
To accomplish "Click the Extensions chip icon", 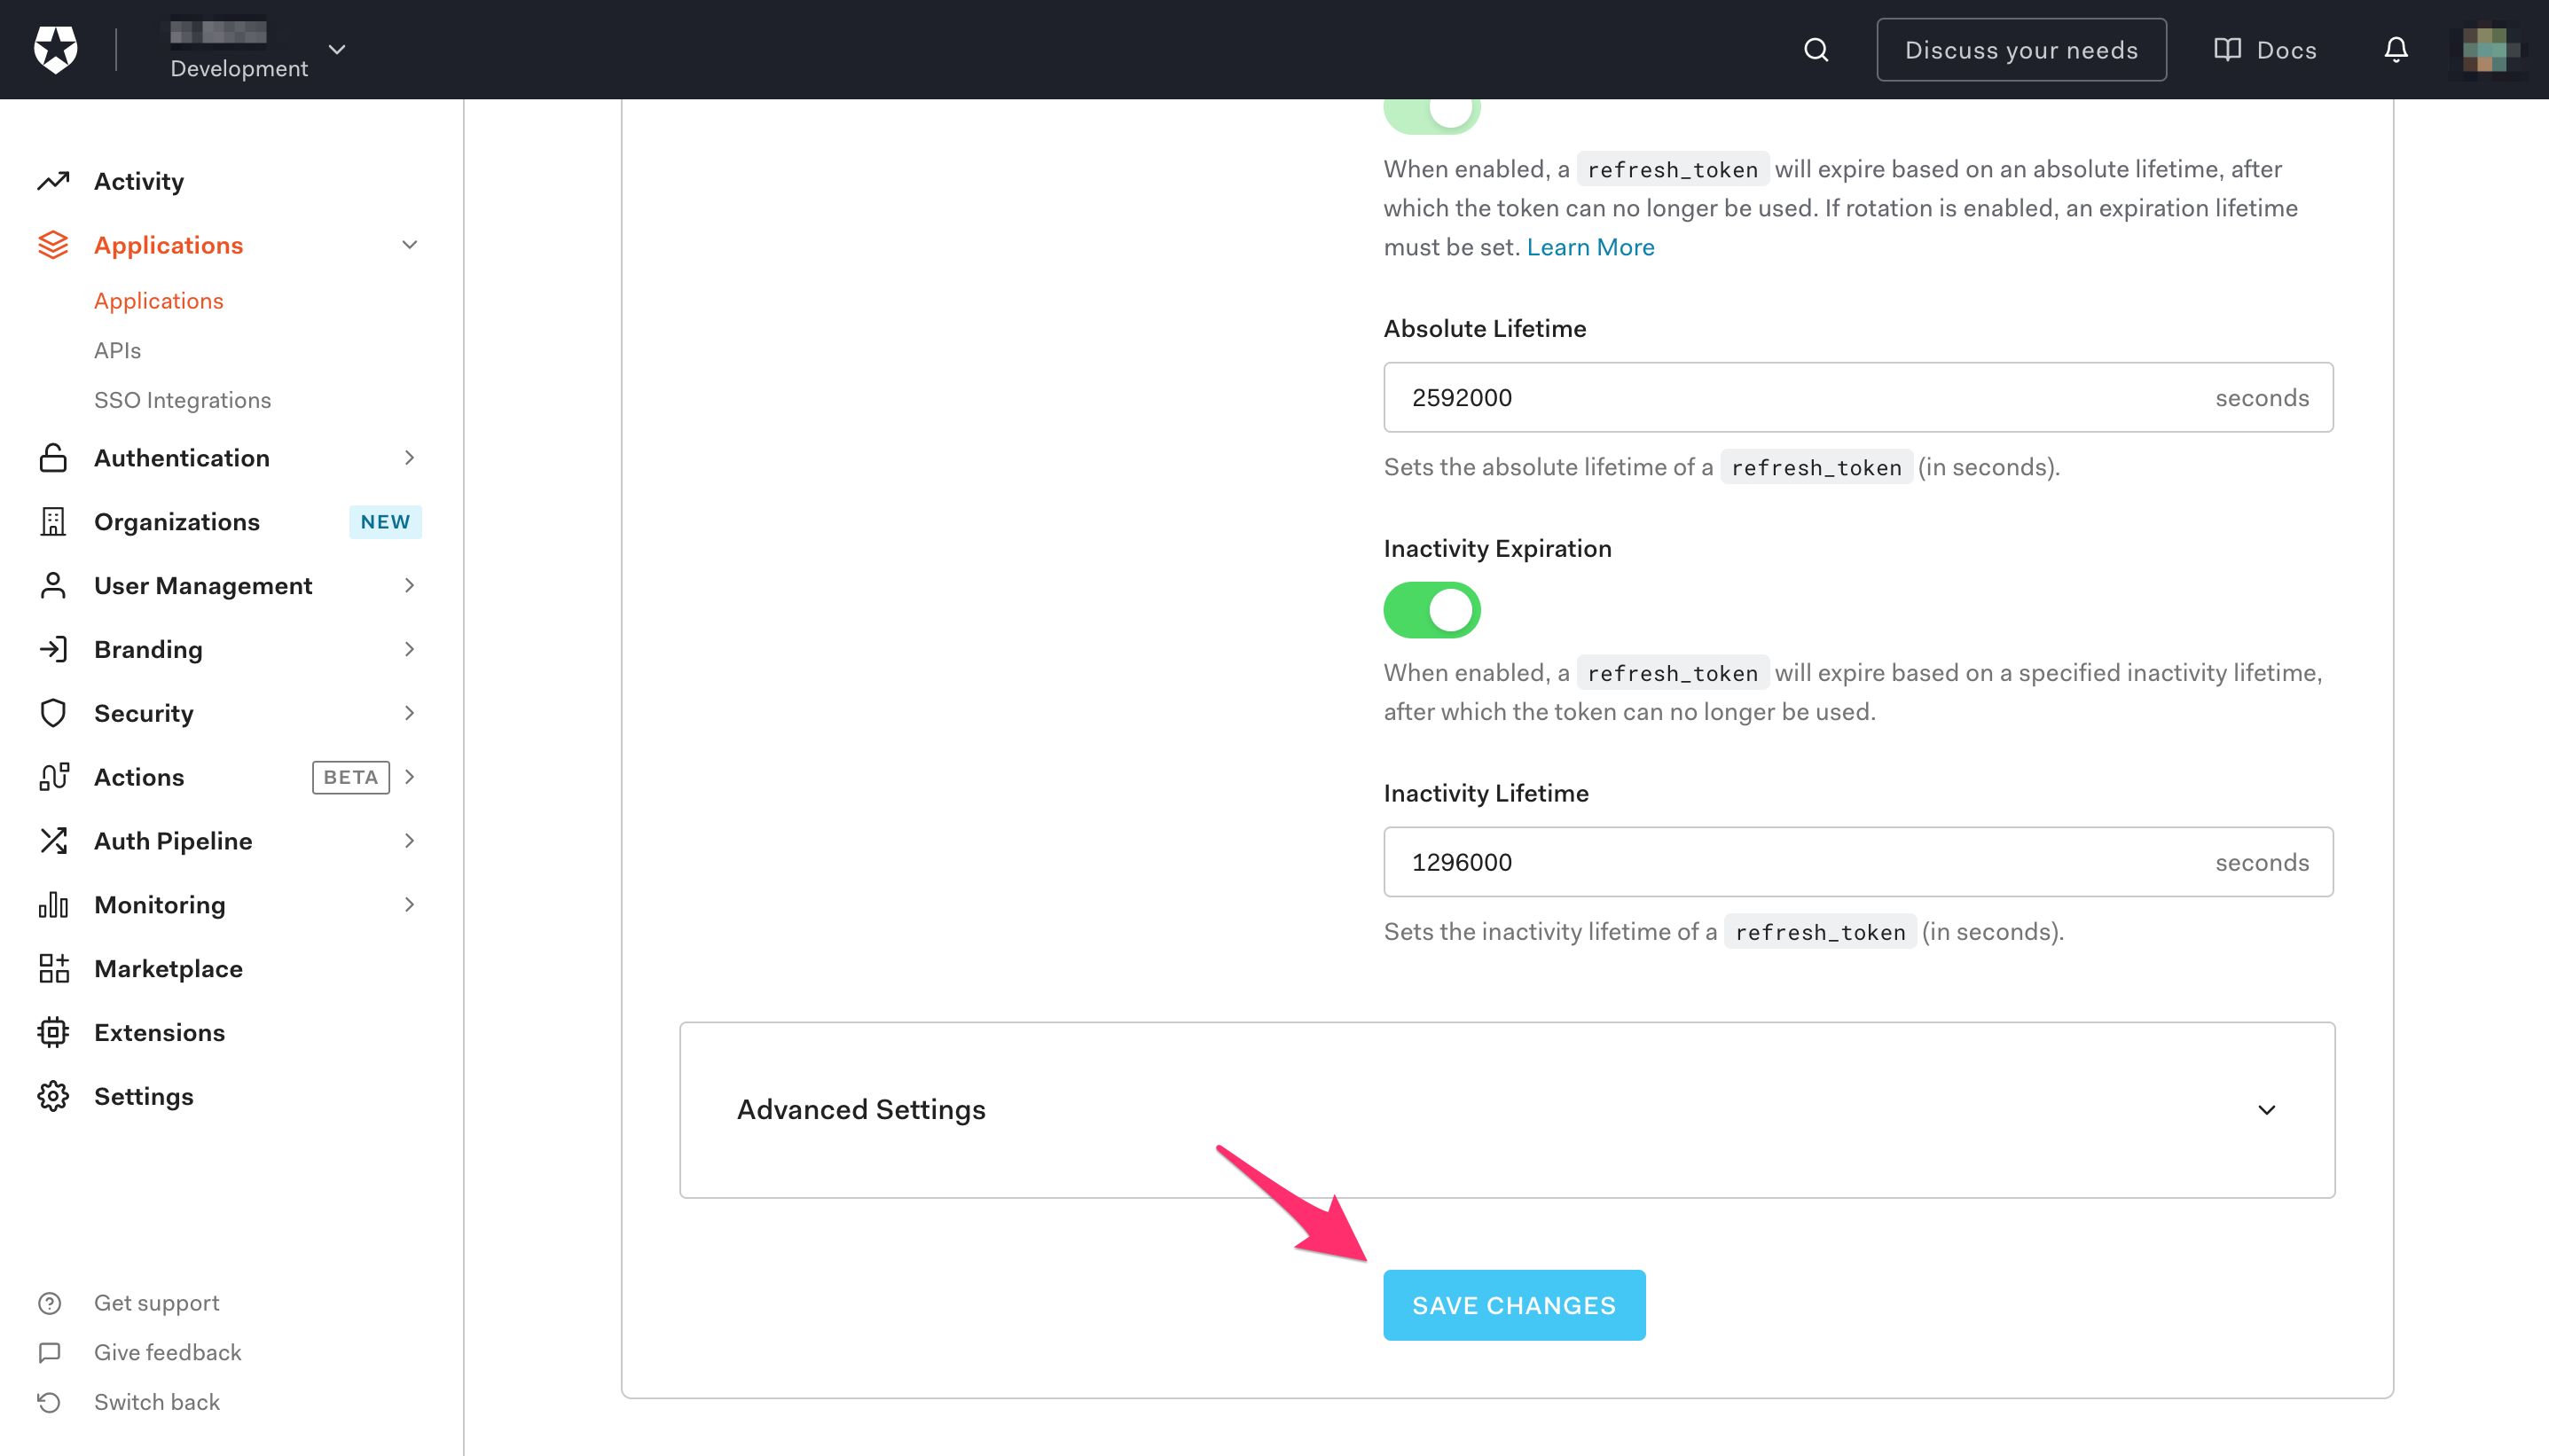I will coord(53,1032).
